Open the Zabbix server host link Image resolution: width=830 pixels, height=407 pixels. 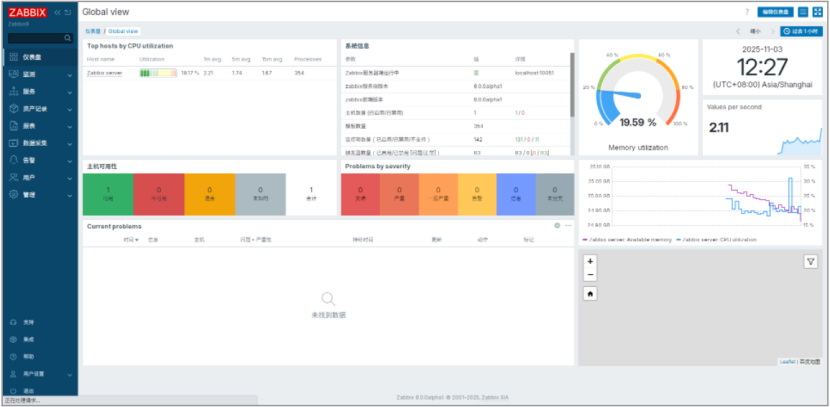click(105, 73)
